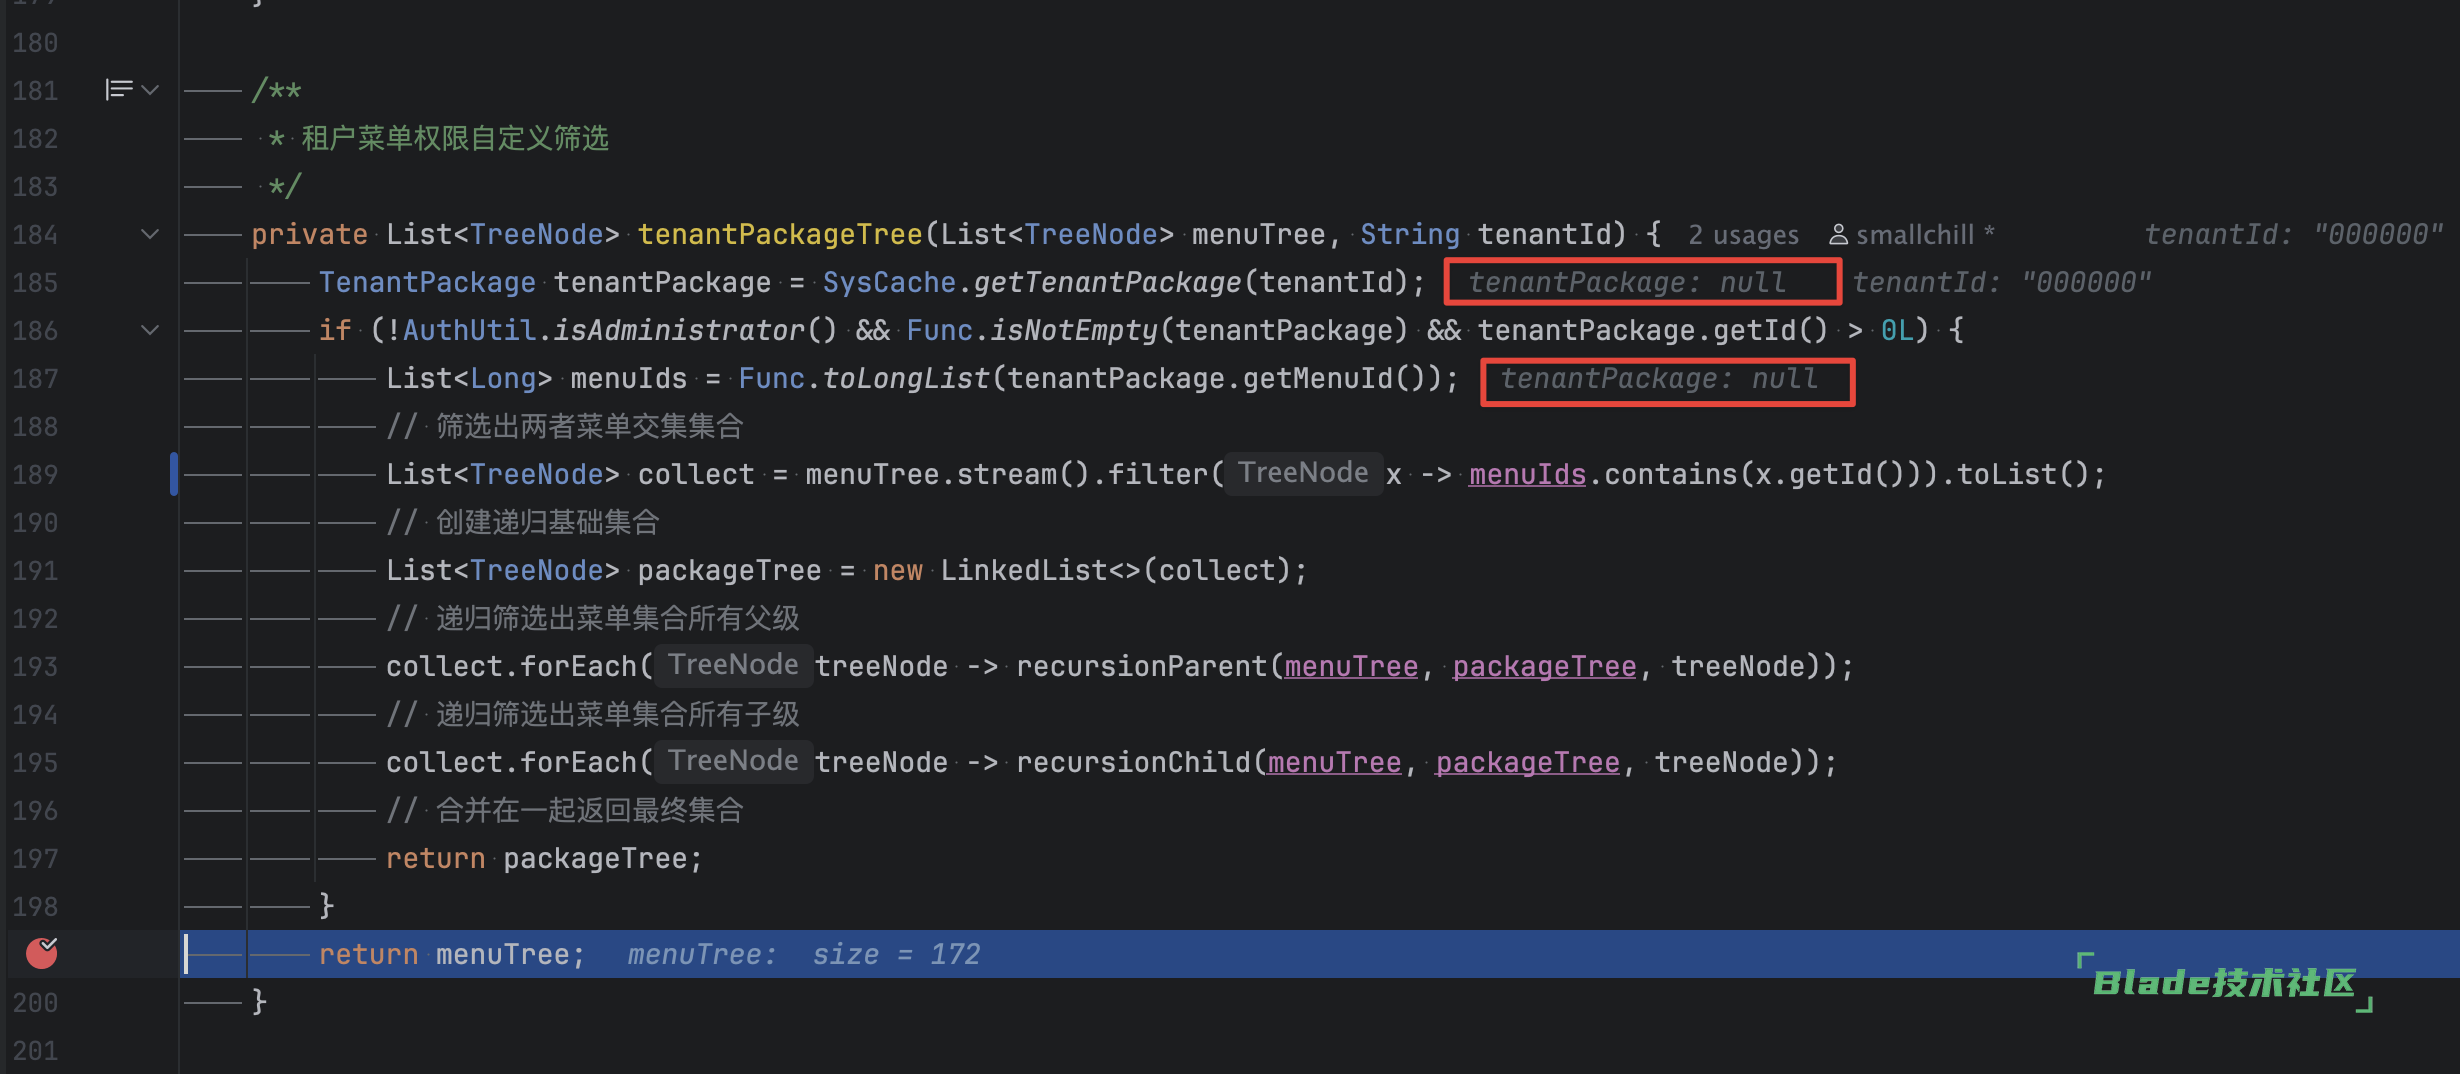
Task: Click the getTenantPackage method call
Action: 1107,282
